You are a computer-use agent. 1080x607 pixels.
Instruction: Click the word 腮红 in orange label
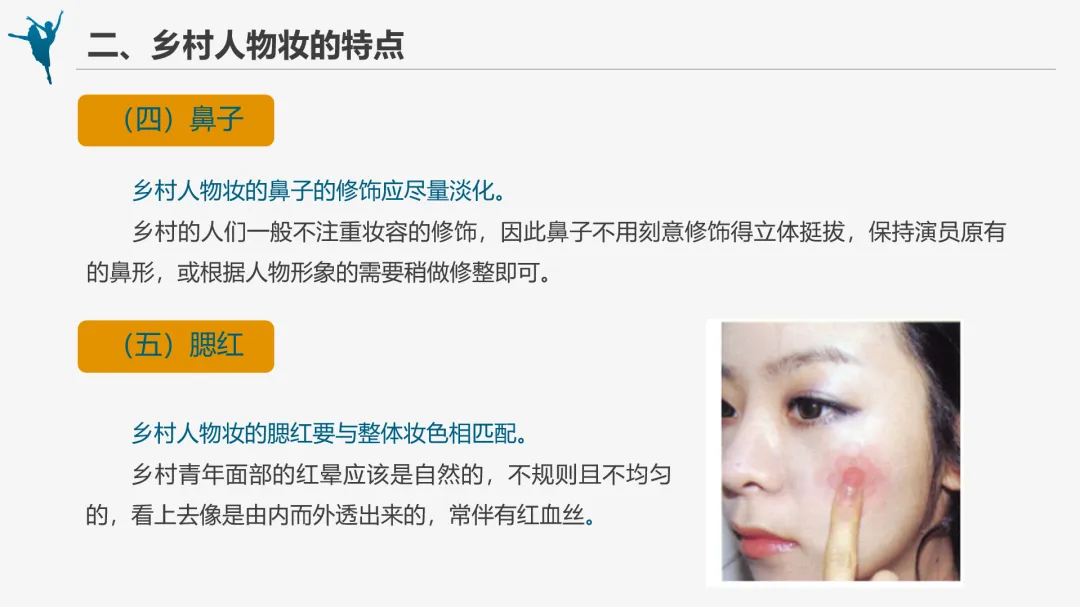(216, 346)
